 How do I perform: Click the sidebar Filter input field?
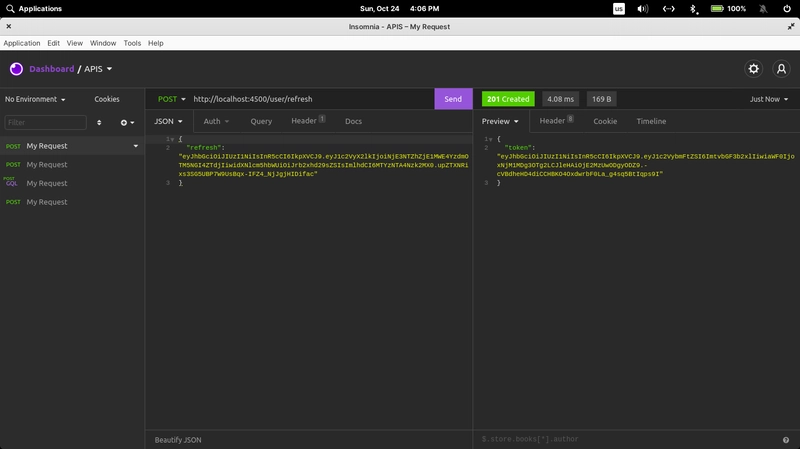[45, 122]
